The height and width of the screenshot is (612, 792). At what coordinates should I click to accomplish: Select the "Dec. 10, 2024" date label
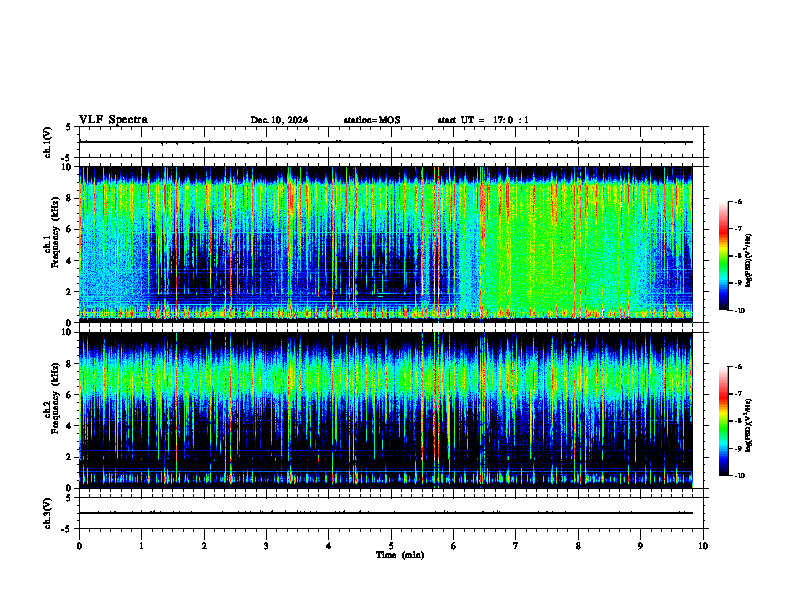279,120
